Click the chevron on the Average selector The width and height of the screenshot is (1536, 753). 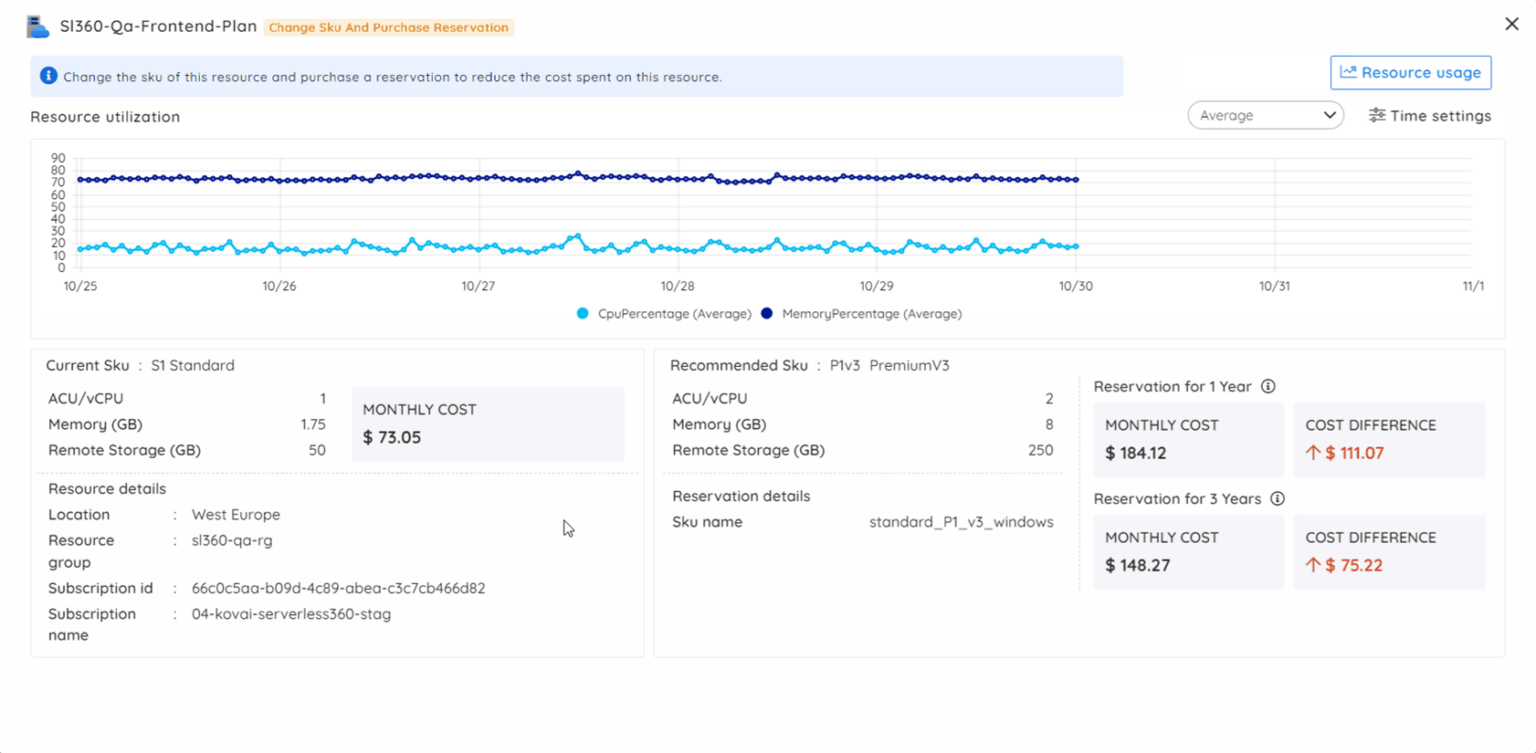1330,115
